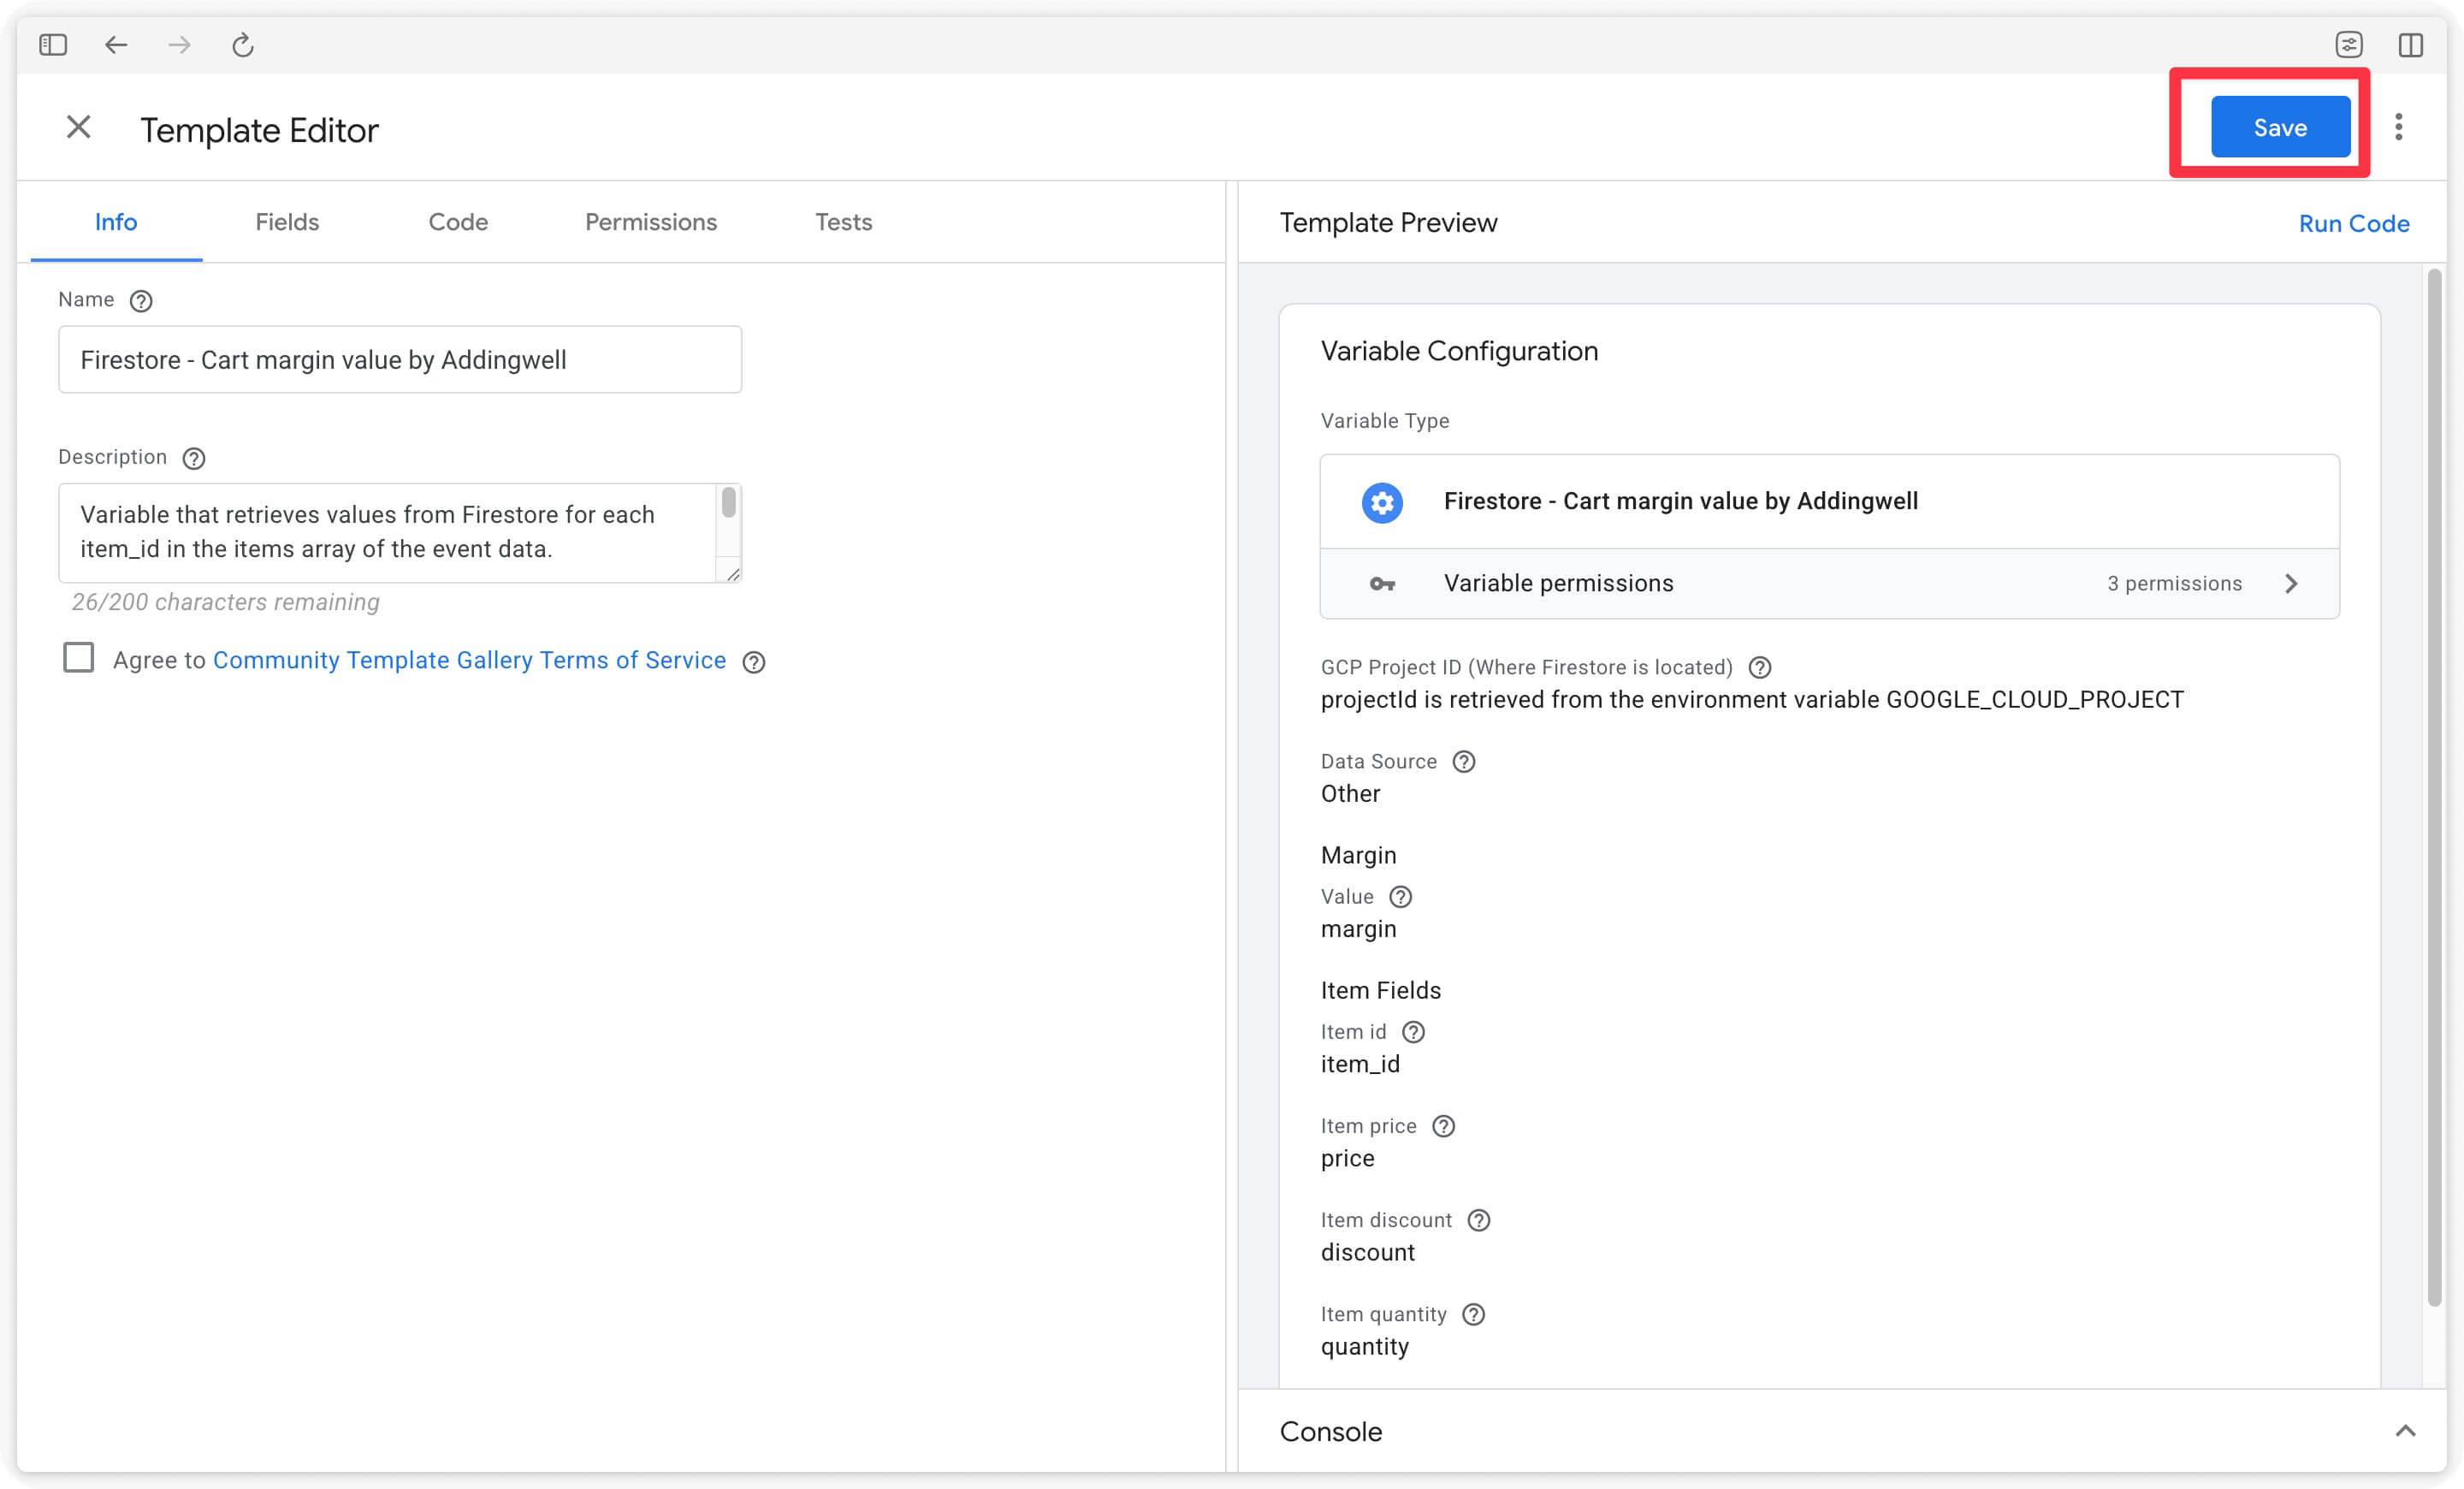Click the Item discount value 'discount'
The image size is (2464, 1489).
[x=1367, y=1253]
